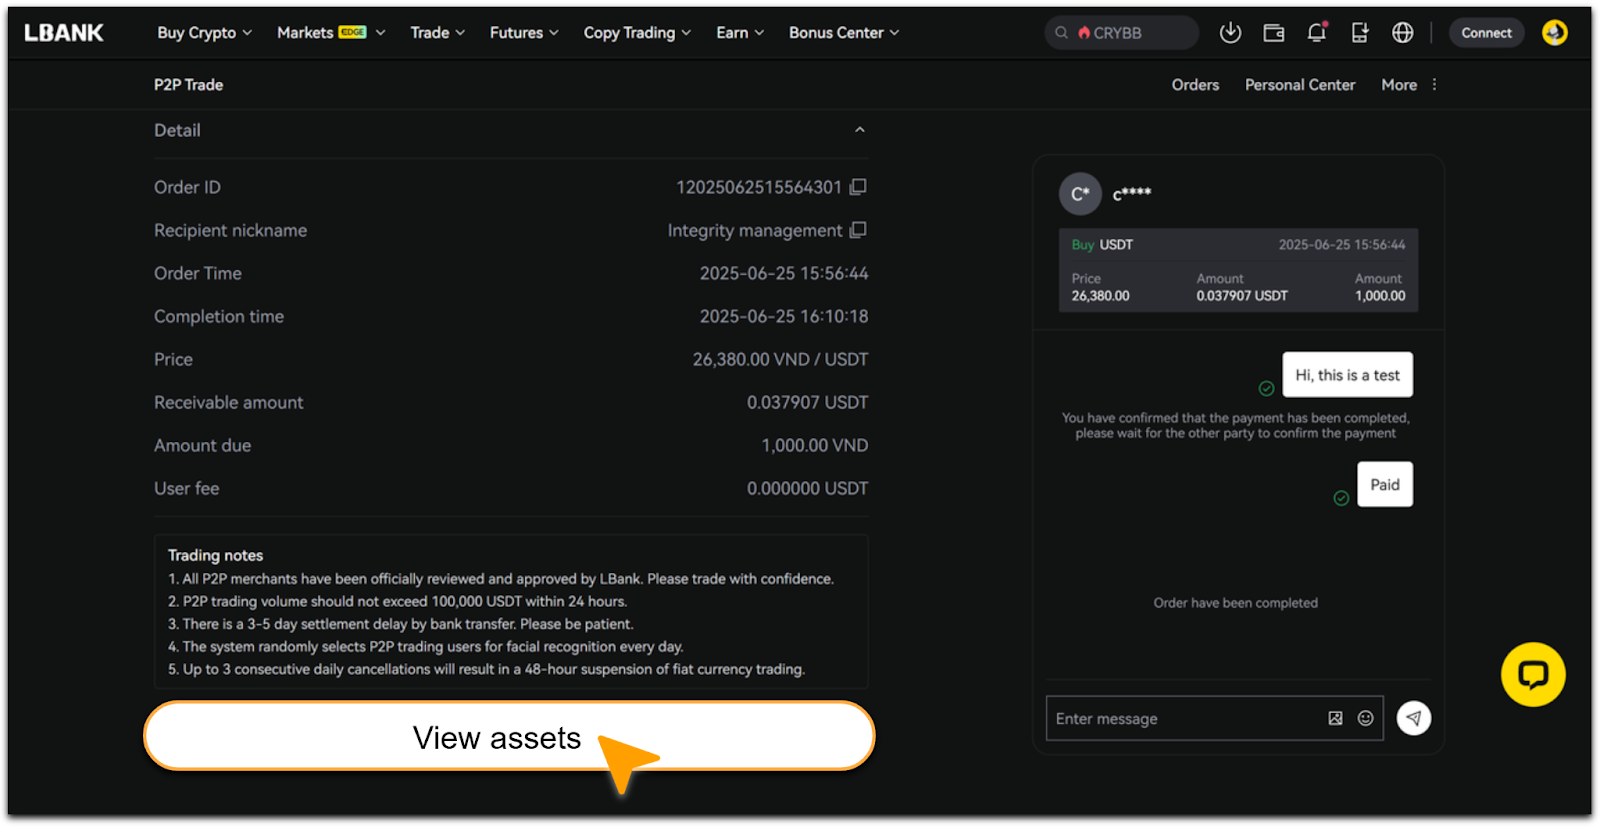This screenshot has width=1600, height=827.
Task: Send the chat message
Action: tap(1413, 718)
